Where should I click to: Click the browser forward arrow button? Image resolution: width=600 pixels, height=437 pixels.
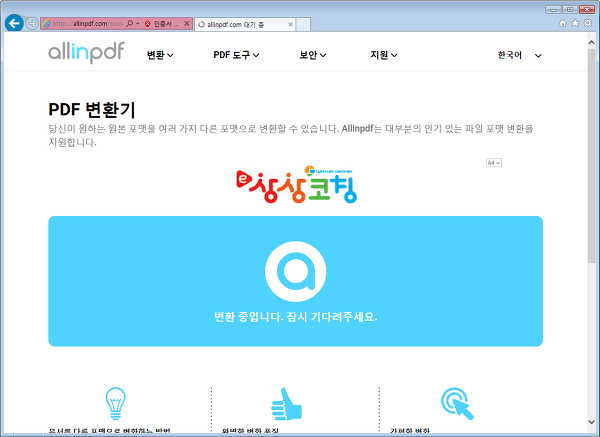[32, 24]
